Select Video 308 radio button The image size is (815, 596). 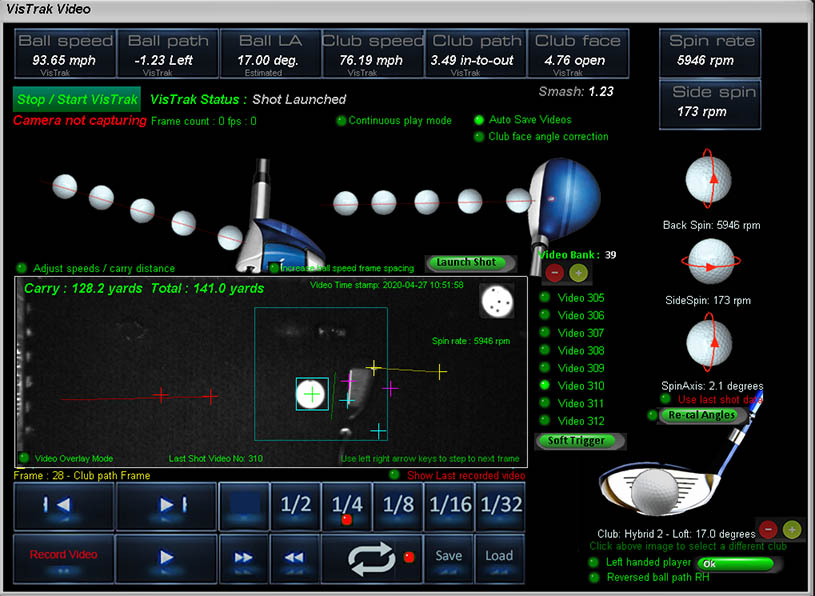(x=544, y=350)
